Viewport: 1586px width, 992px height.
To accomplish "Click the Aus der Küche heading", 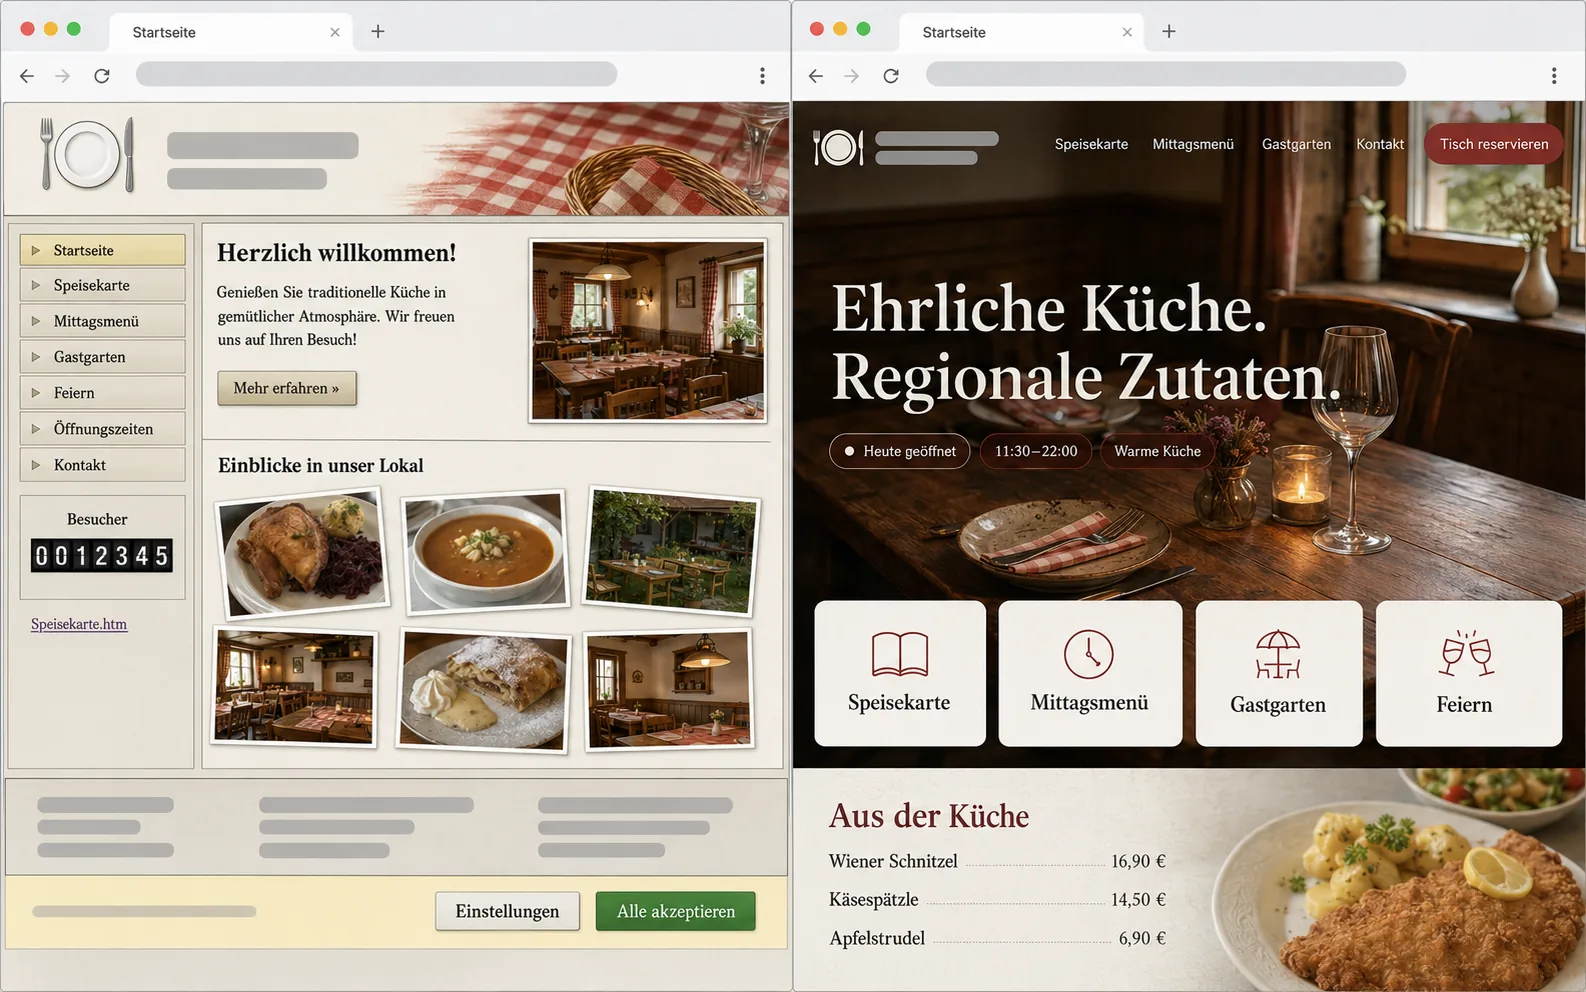I will [929, 816].
